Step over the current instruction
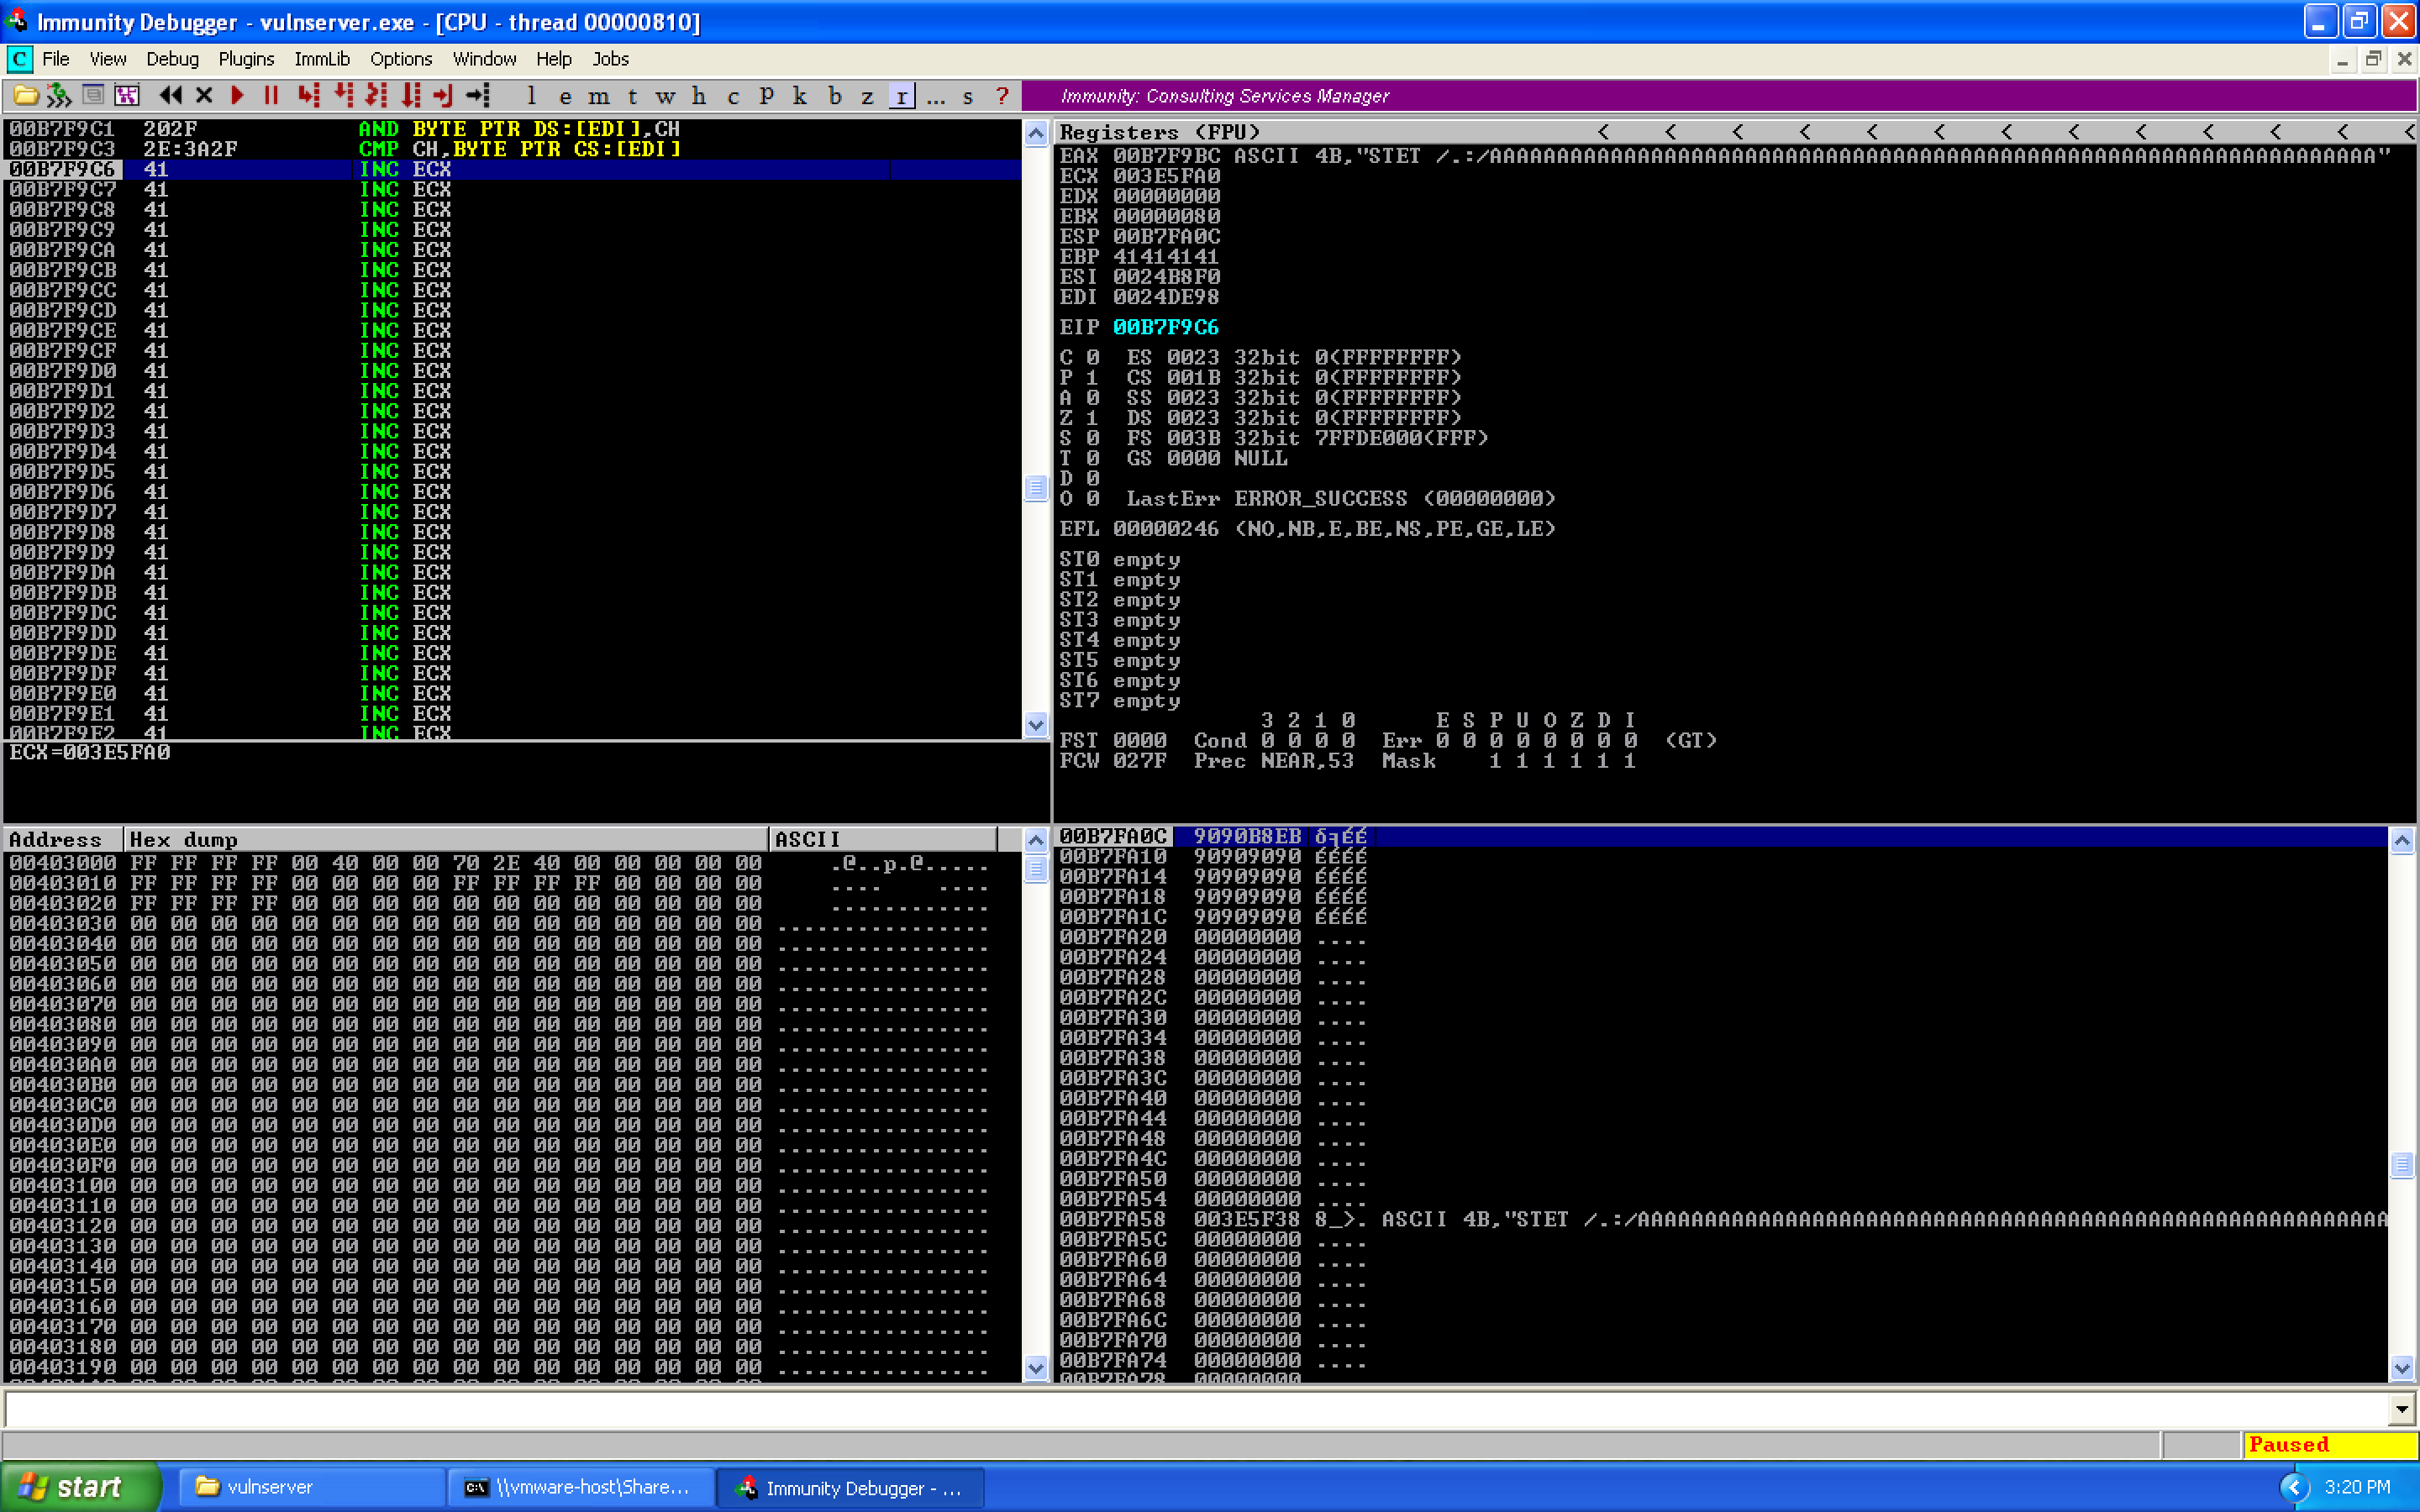2420x1512 pixels. (x=342, y=96)
